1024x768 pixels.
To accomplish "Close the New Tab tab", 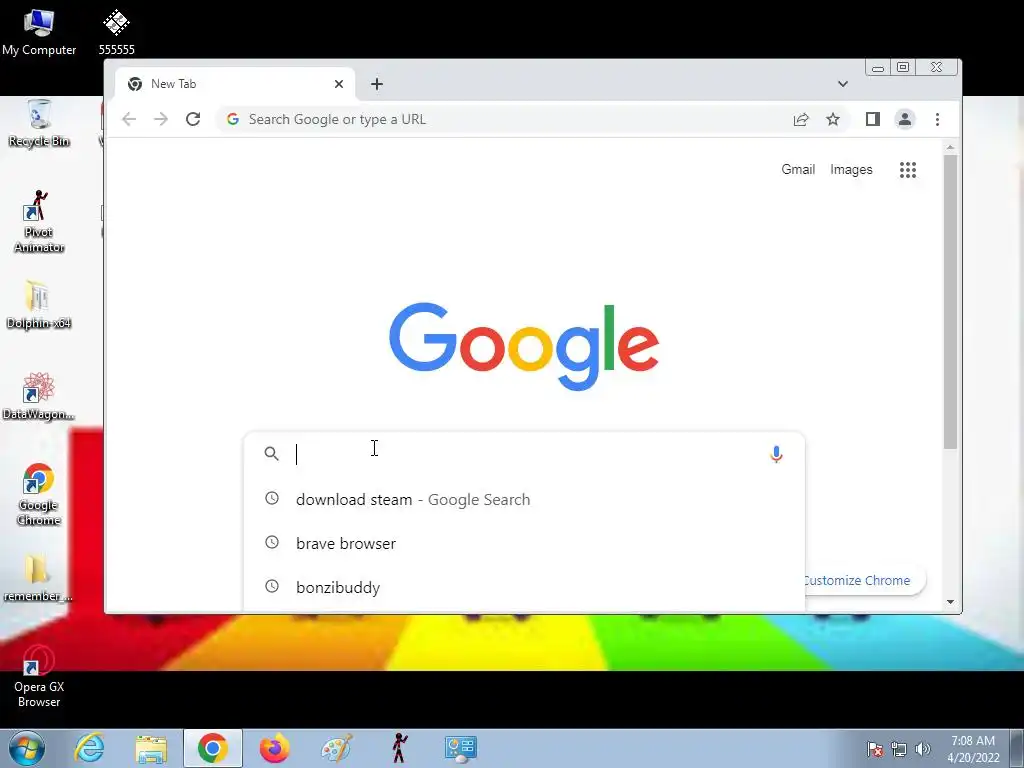I will coord(339,84).
